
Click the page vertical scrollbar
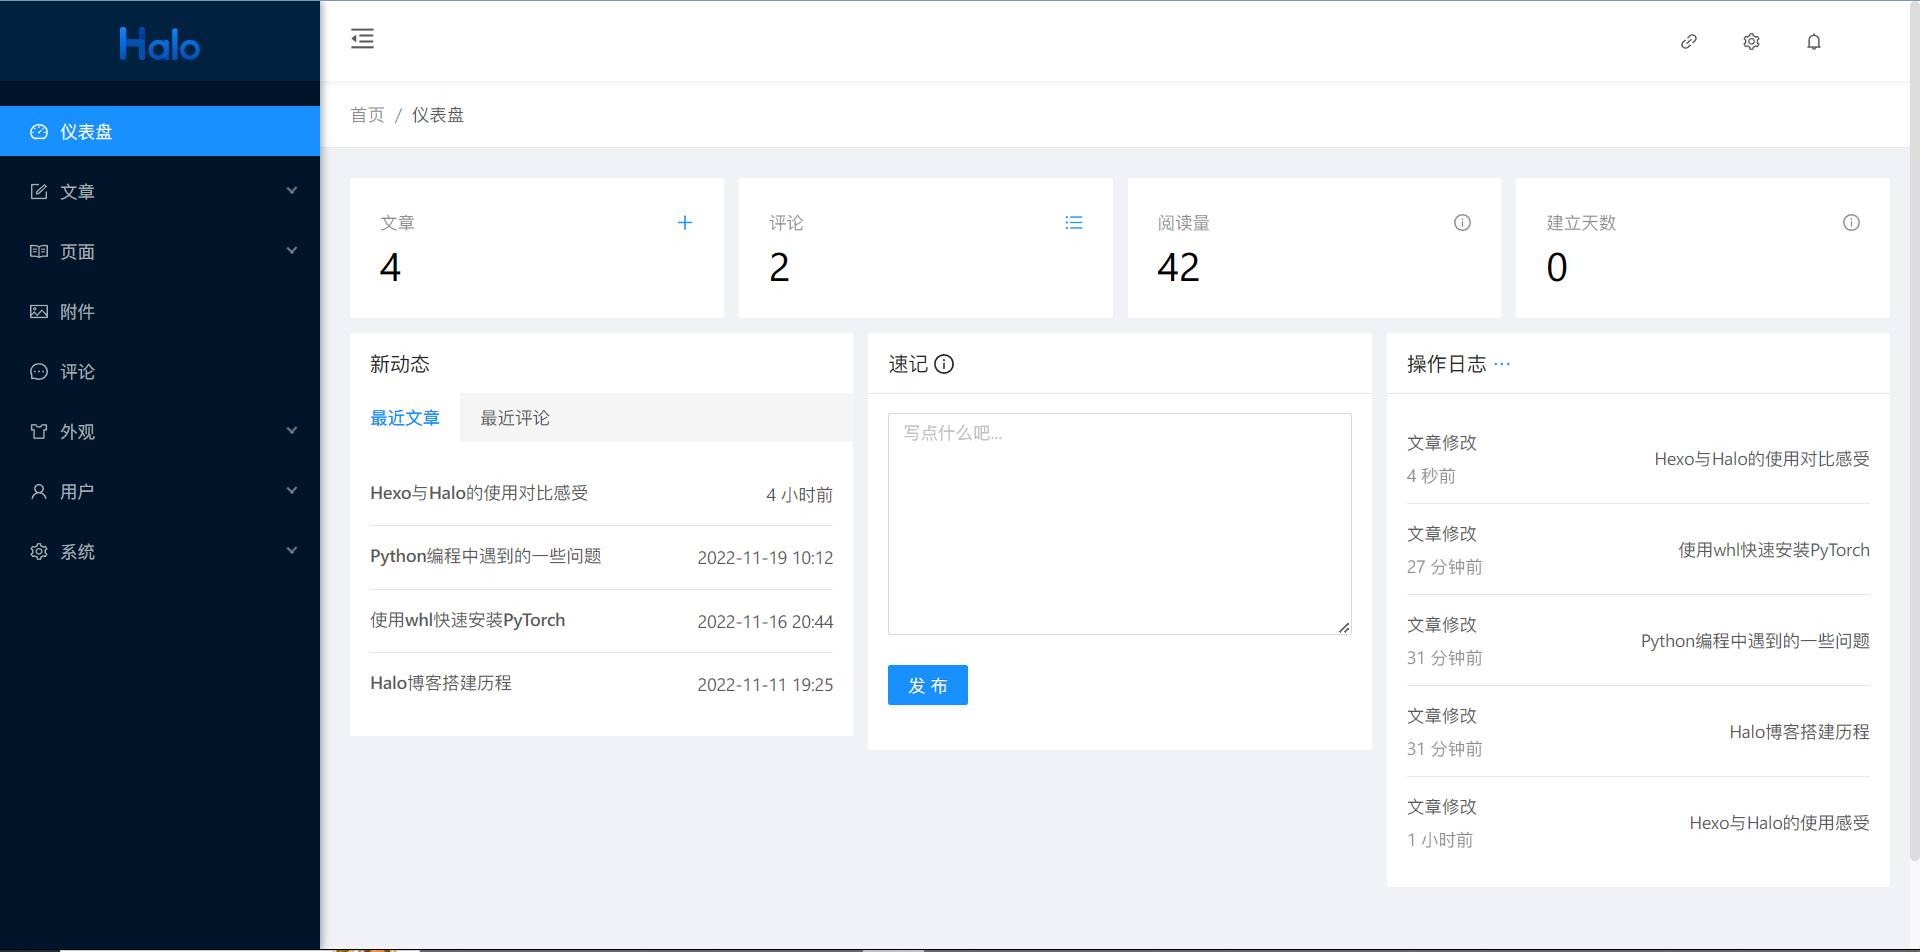1914,430
